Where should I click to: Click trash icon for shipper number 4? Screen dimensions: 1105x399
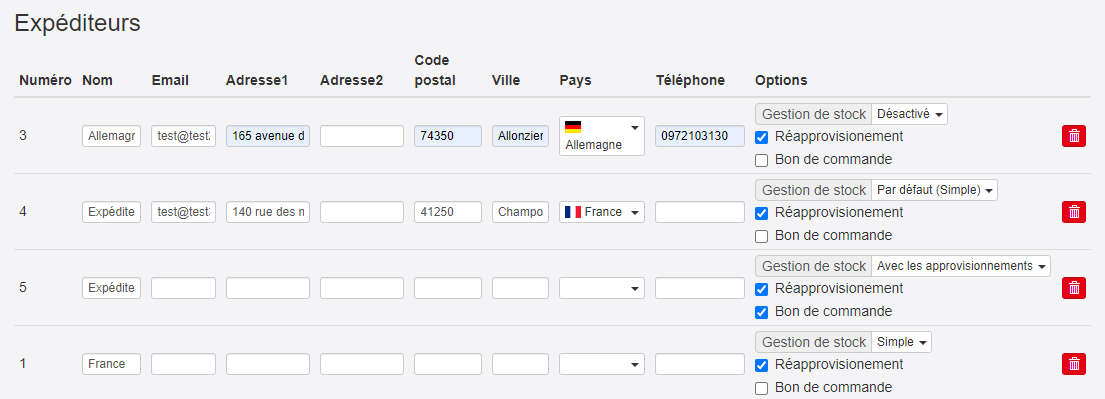coord(1073,211)
